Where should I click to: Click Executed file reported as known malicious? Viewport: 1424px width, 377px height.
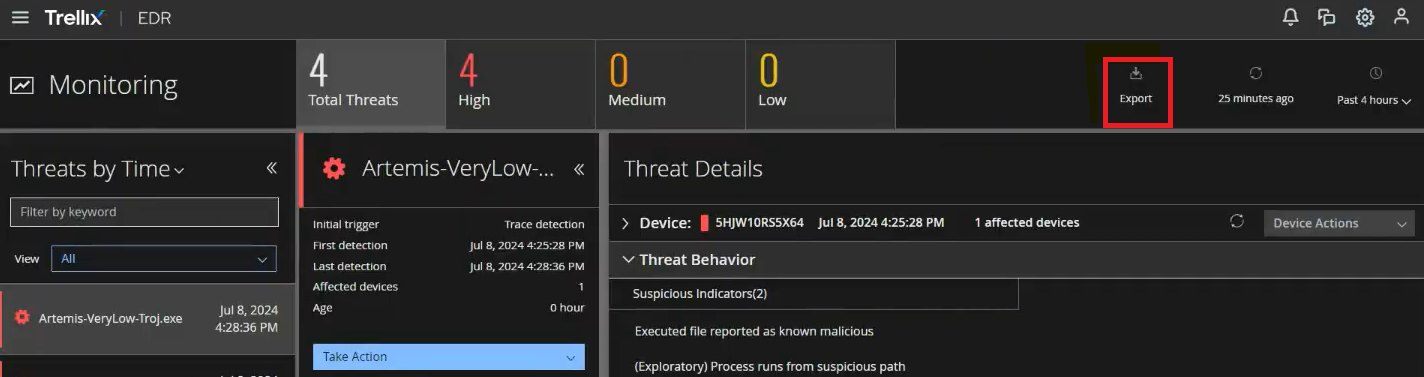click(754, 331)
